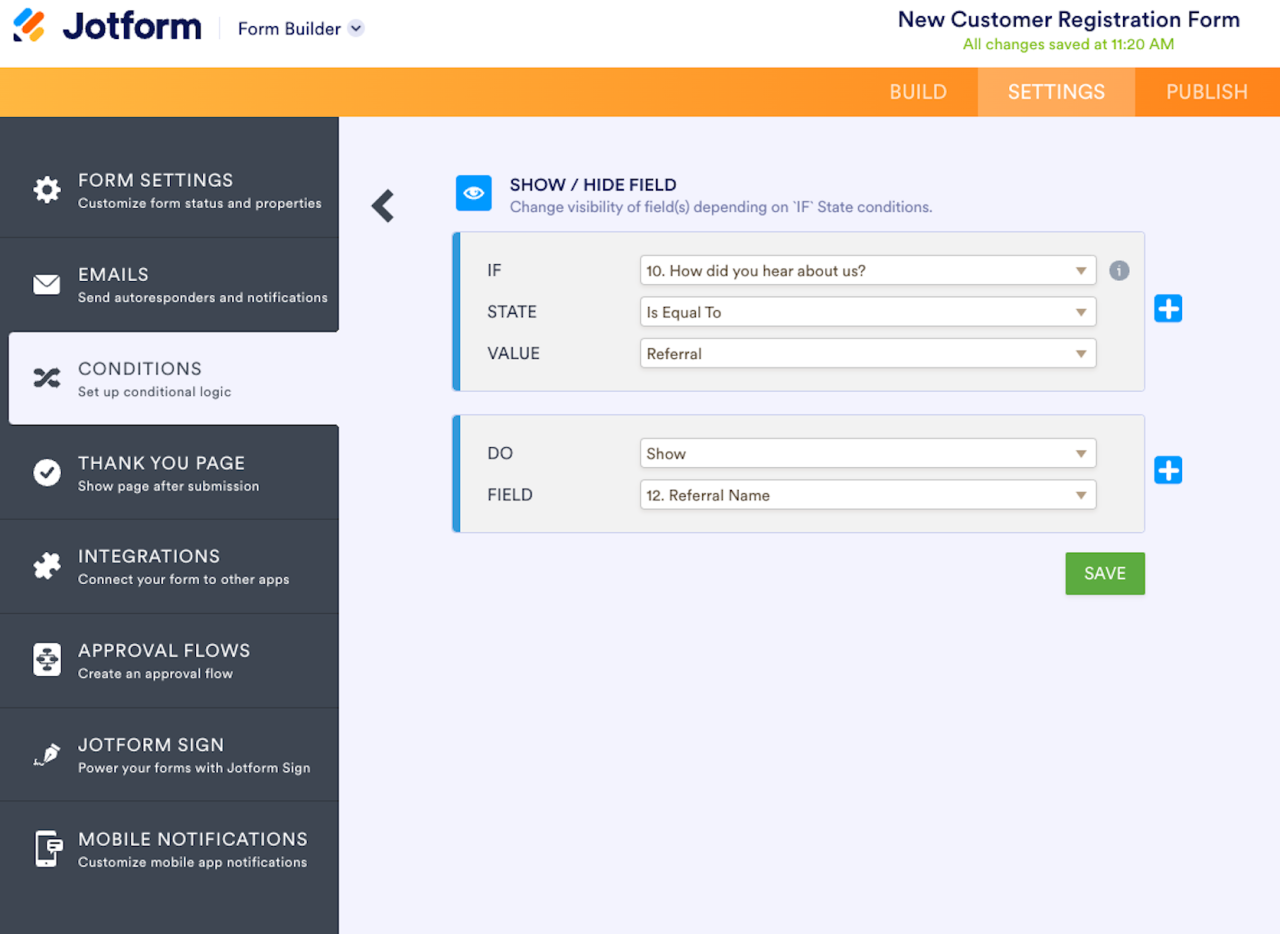Open the STATE 'Is Equal To' dropdown

868,312
